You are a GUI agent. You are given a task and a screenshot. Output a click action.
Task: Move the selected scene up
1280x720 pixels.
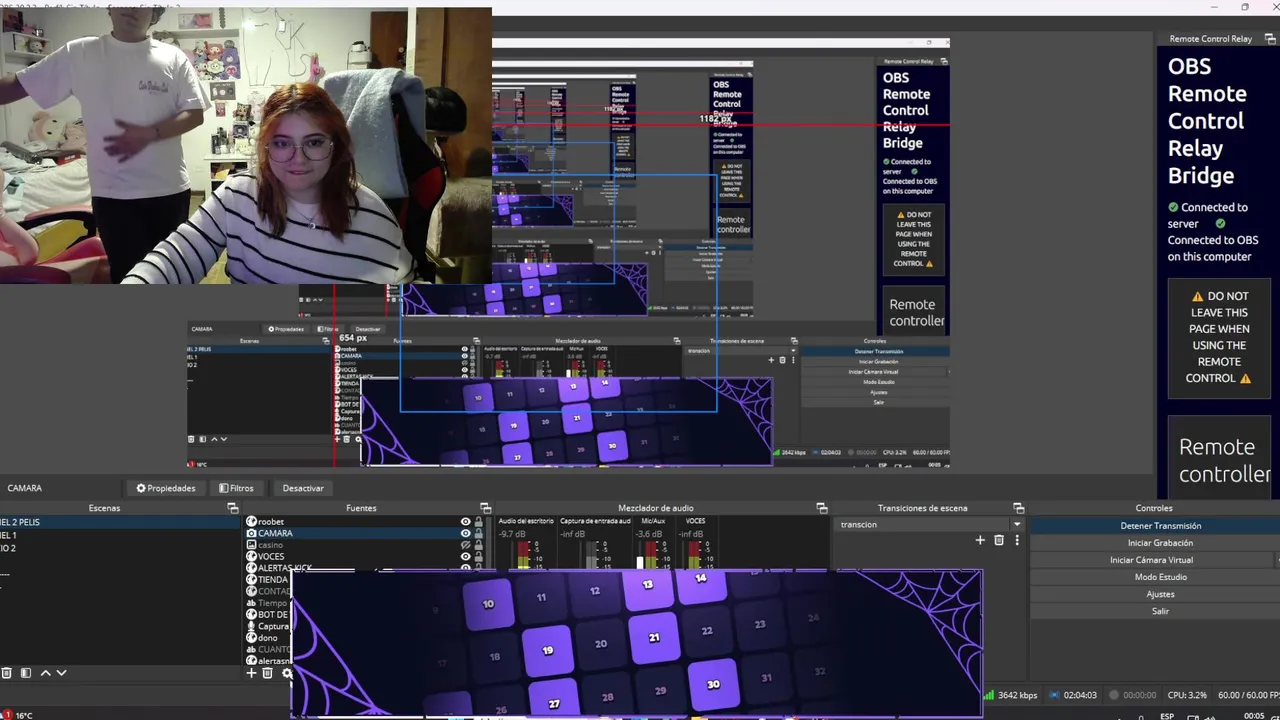click(45, 673)
